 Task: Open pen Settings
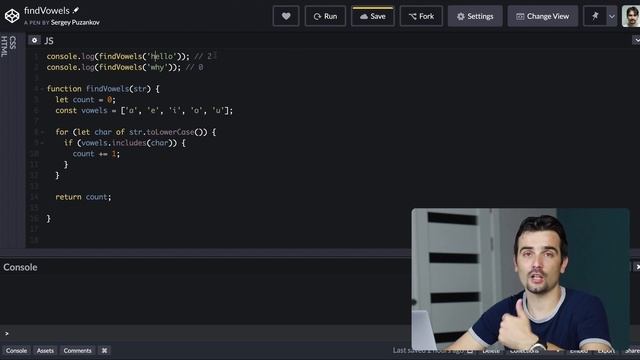click(475, 16)
